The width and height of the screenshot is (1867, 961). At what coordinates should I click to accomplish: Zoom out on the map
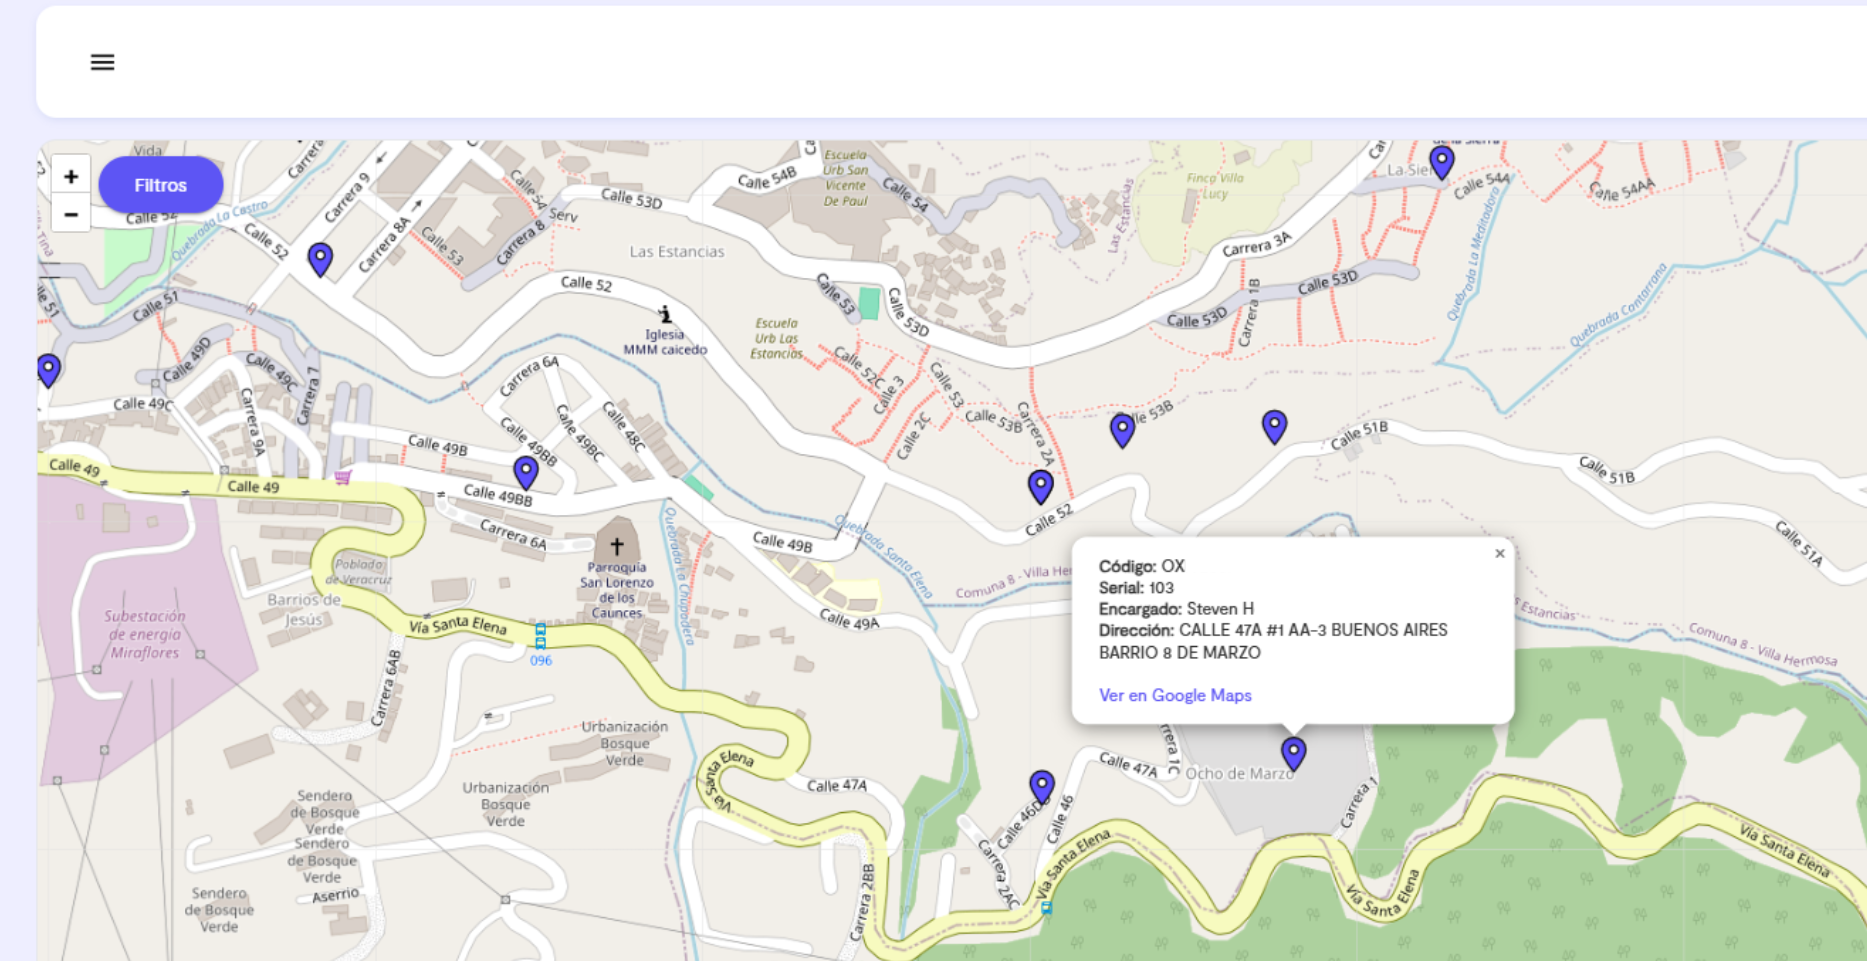click(x=71, y=214)
